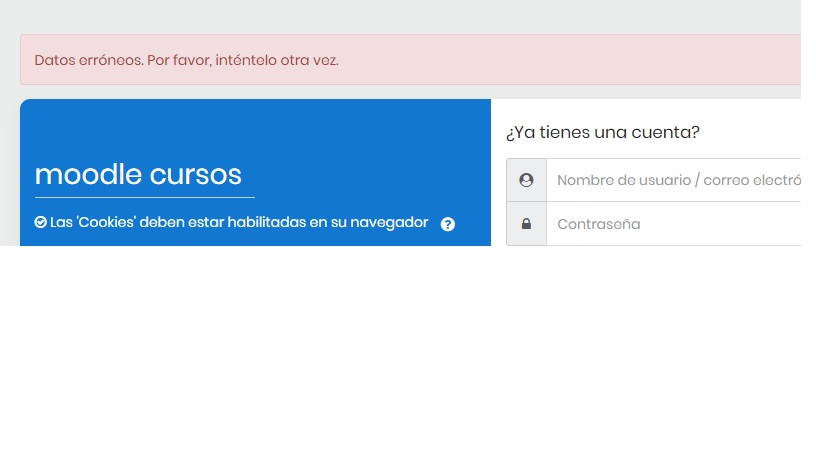Viewport: 816px width, 460px height.
Task: Click the 'moodle cursos' site title
Action: click(138, 174)
